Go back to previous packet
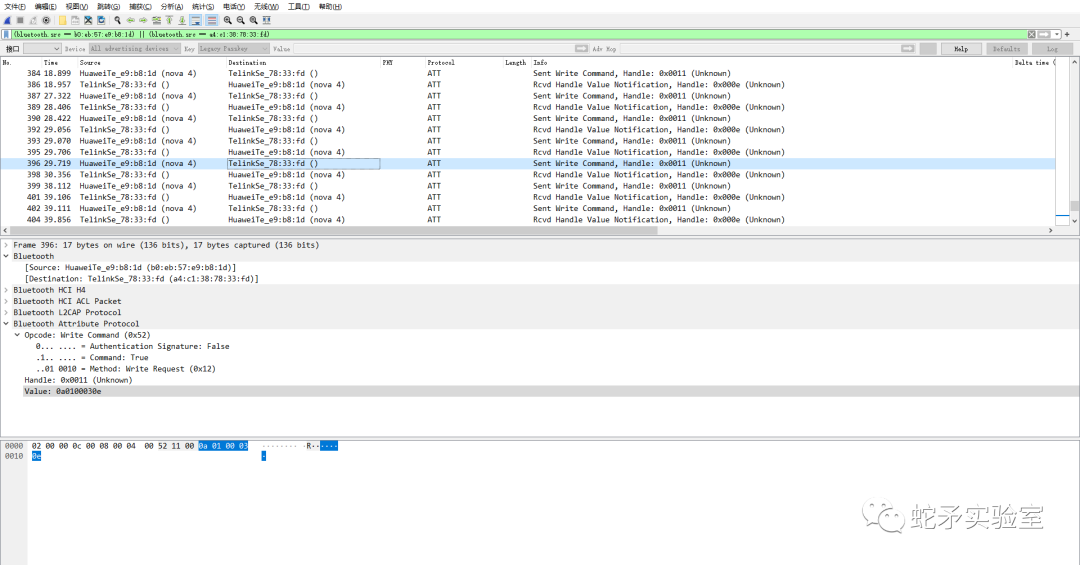 pyautogui.click(x=130, y=21)
